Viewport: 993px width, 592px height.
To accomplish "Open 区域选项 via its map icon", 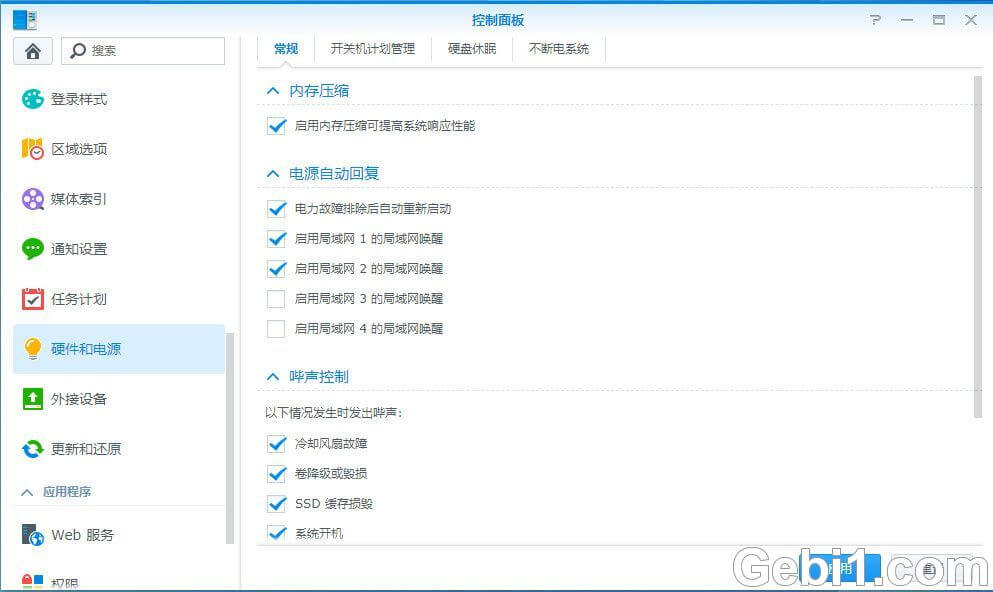I will click(33, 149).
